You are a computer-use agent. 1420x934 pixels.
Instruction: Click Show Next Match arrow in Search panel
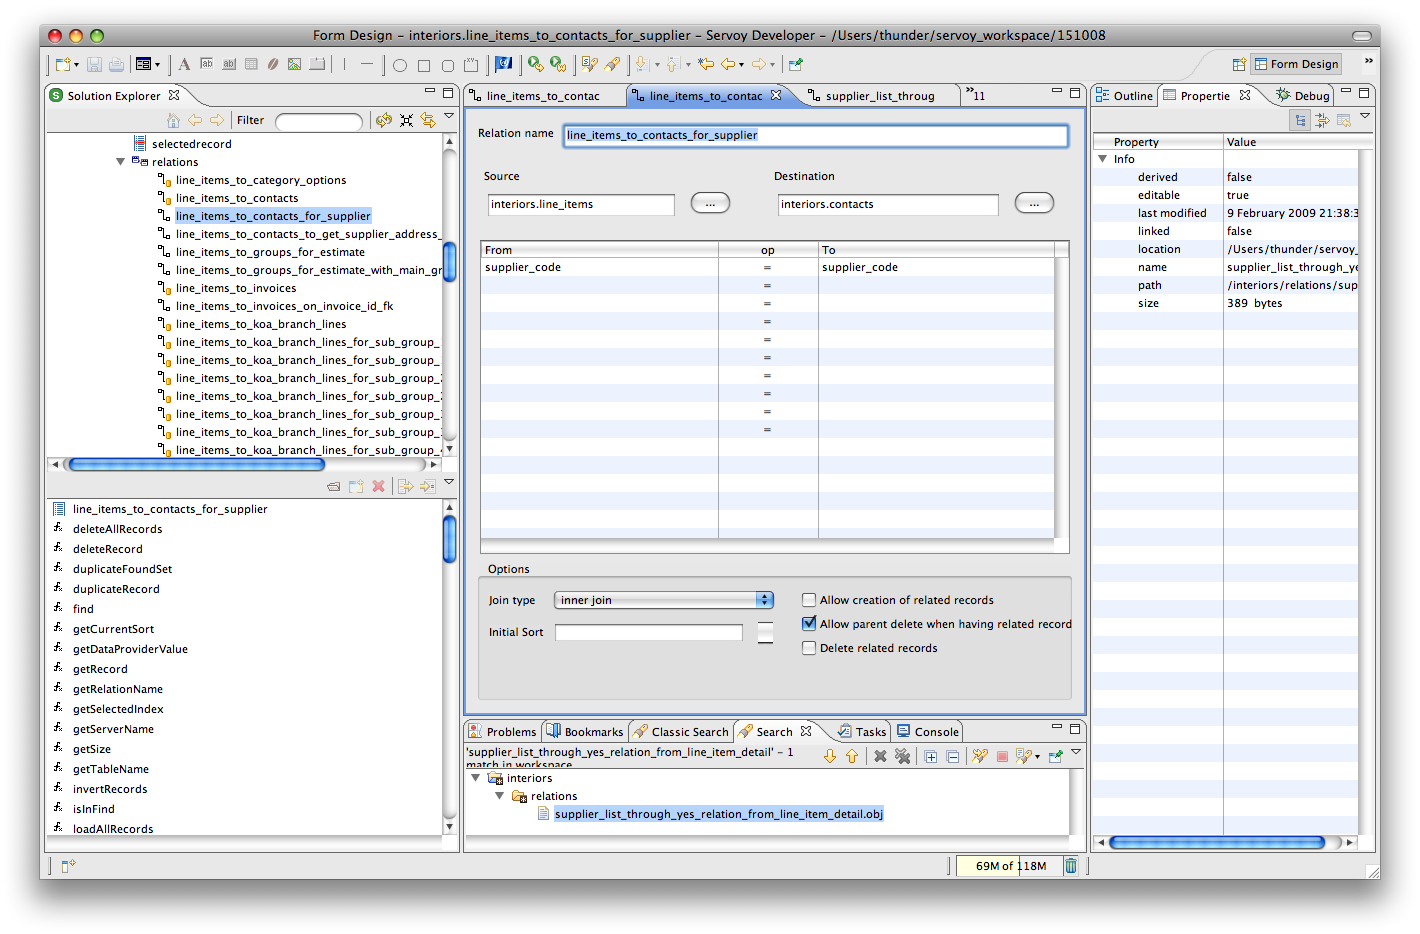point(830,757)
